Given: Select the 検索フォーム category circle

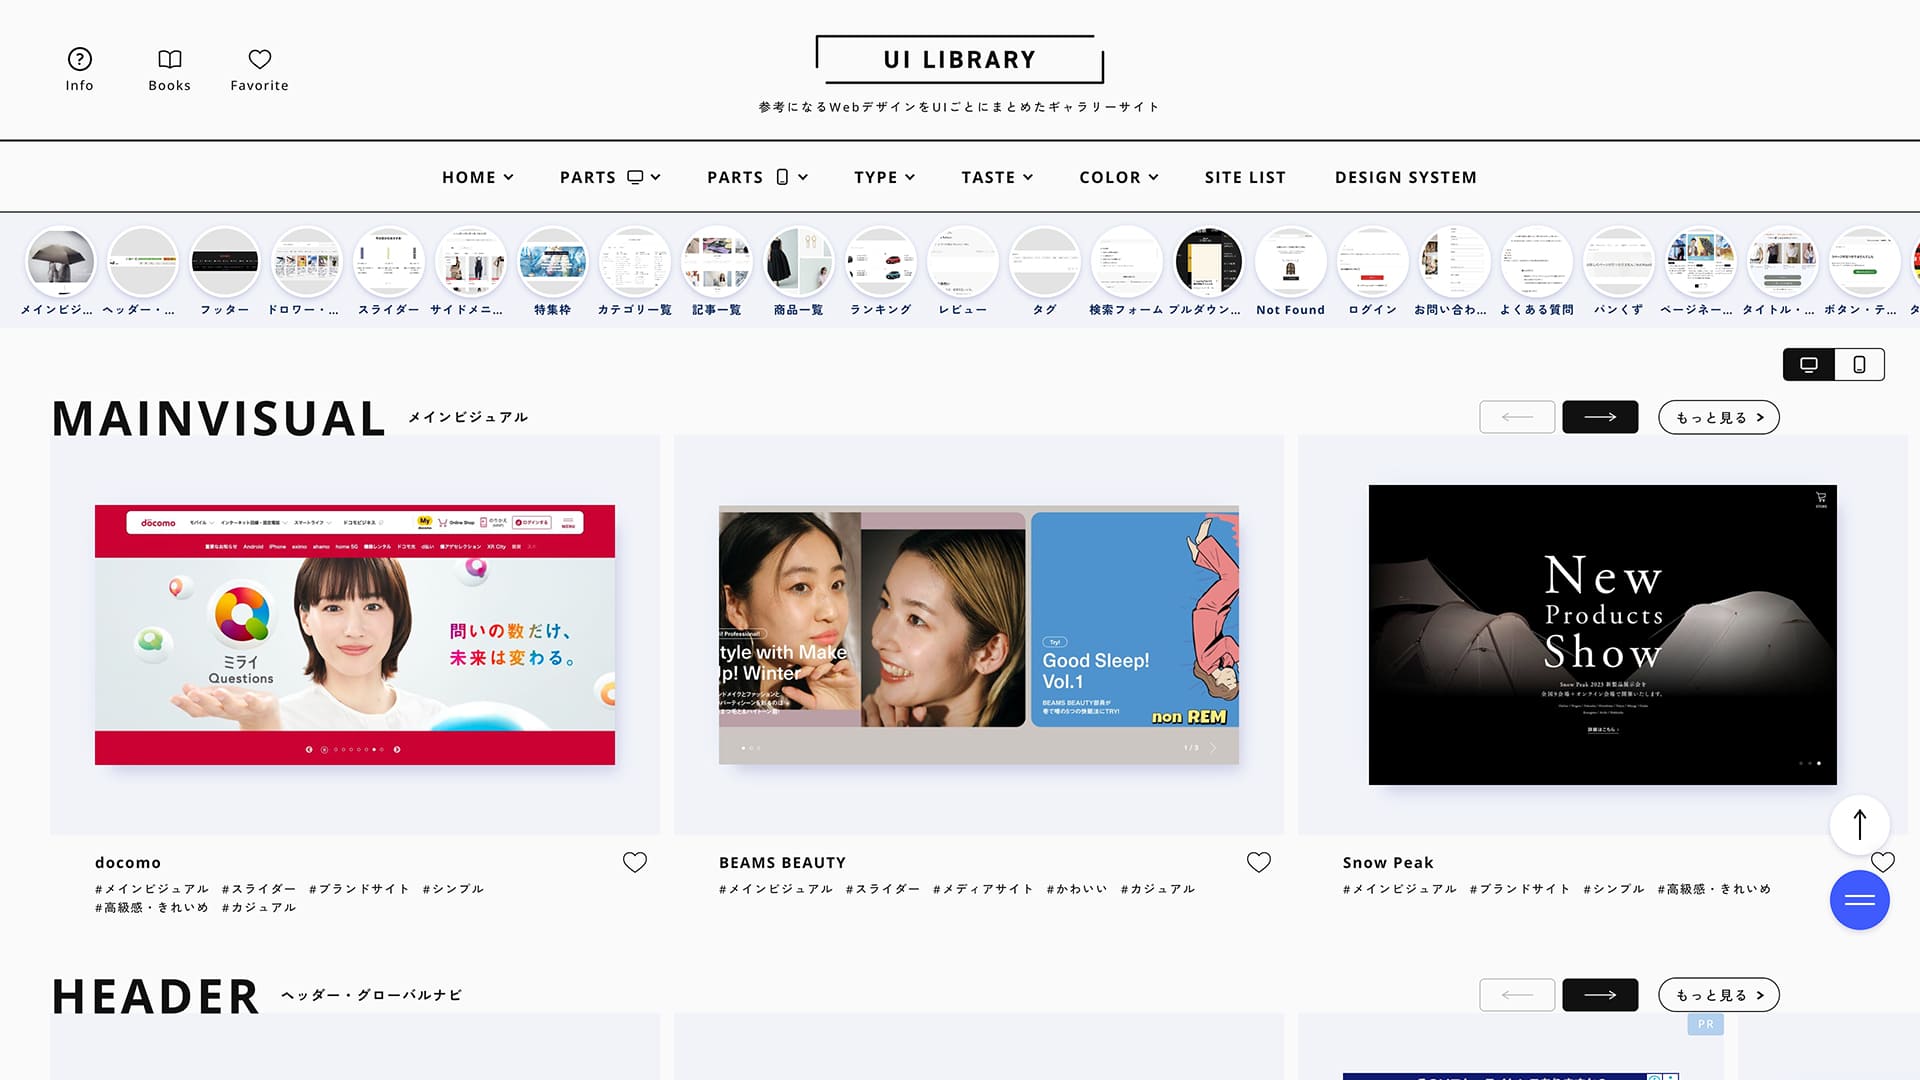Looking at the screenshot, I should 1127,262.
